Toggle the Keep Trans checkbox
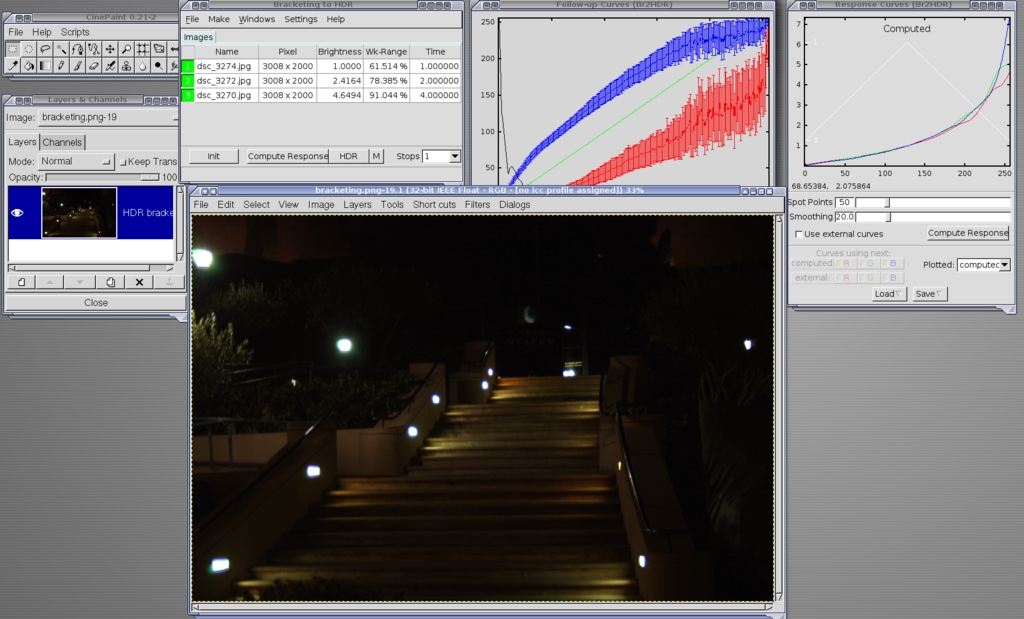1024x619 pixels. click(x=123, y=162)
